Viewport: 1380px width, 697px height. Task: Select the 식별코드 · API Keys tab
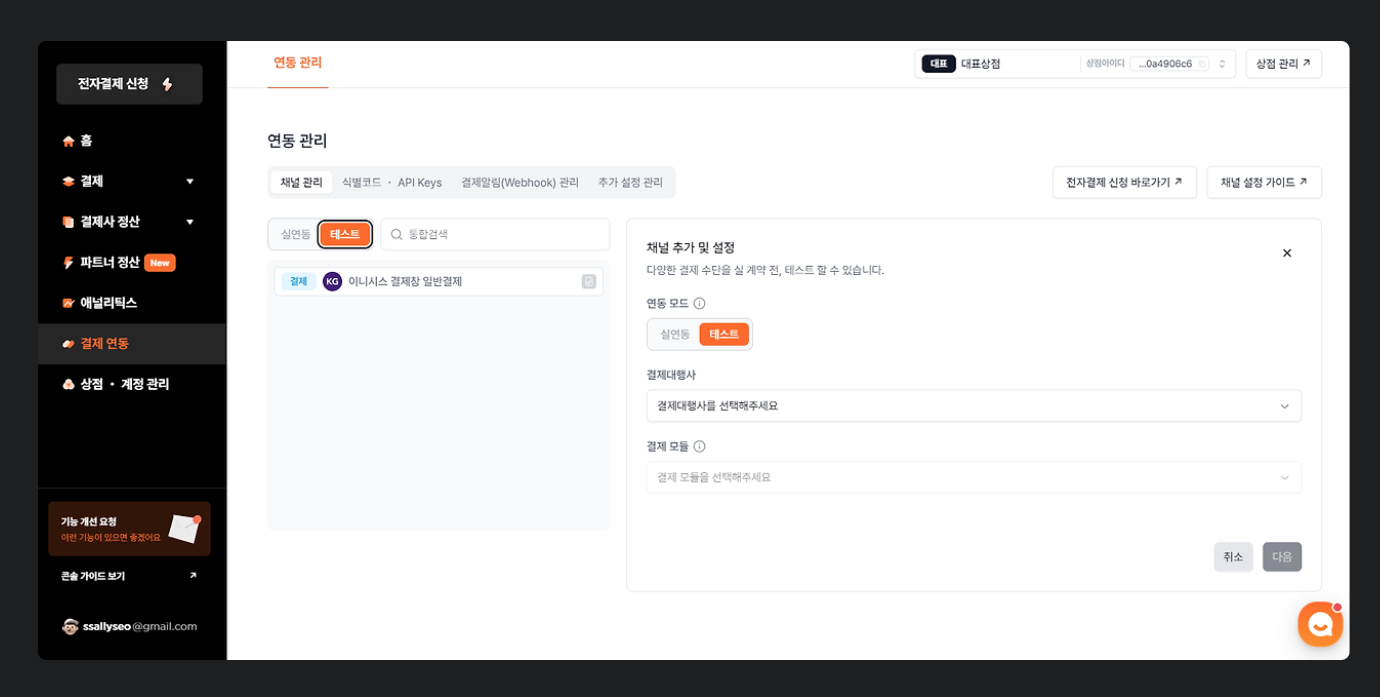(x=392, y=182)
